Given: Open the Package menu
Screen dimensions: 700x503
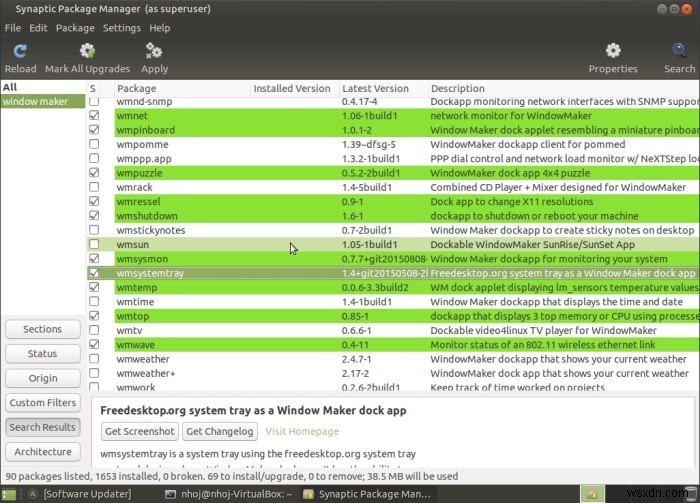Looking at the screenshot, I should tap(75, 28).
